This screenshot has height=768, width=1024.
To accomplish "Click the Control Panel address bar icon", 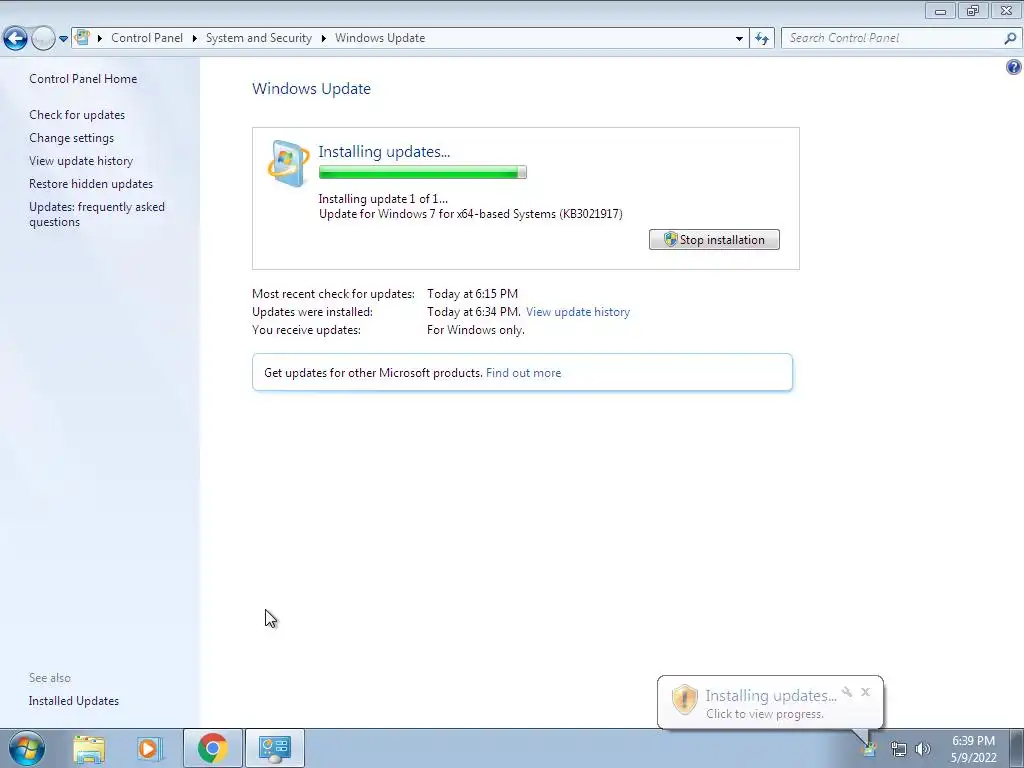I will [82, 37].
